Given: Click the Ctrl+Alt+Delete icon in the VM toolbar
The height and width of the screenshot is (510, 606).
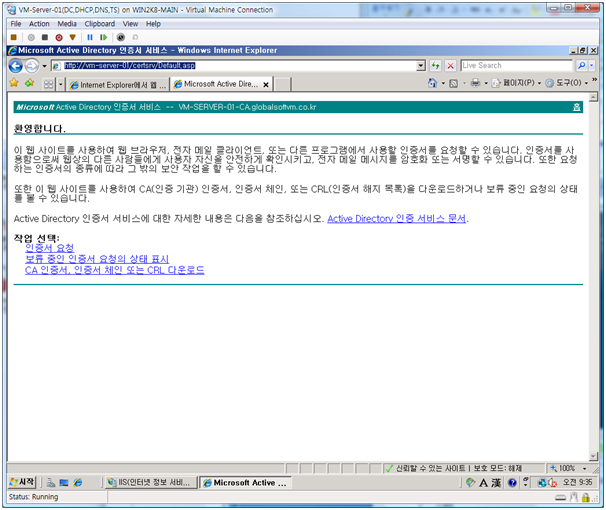Looking at the screenshot, I should tap(14, 37).
